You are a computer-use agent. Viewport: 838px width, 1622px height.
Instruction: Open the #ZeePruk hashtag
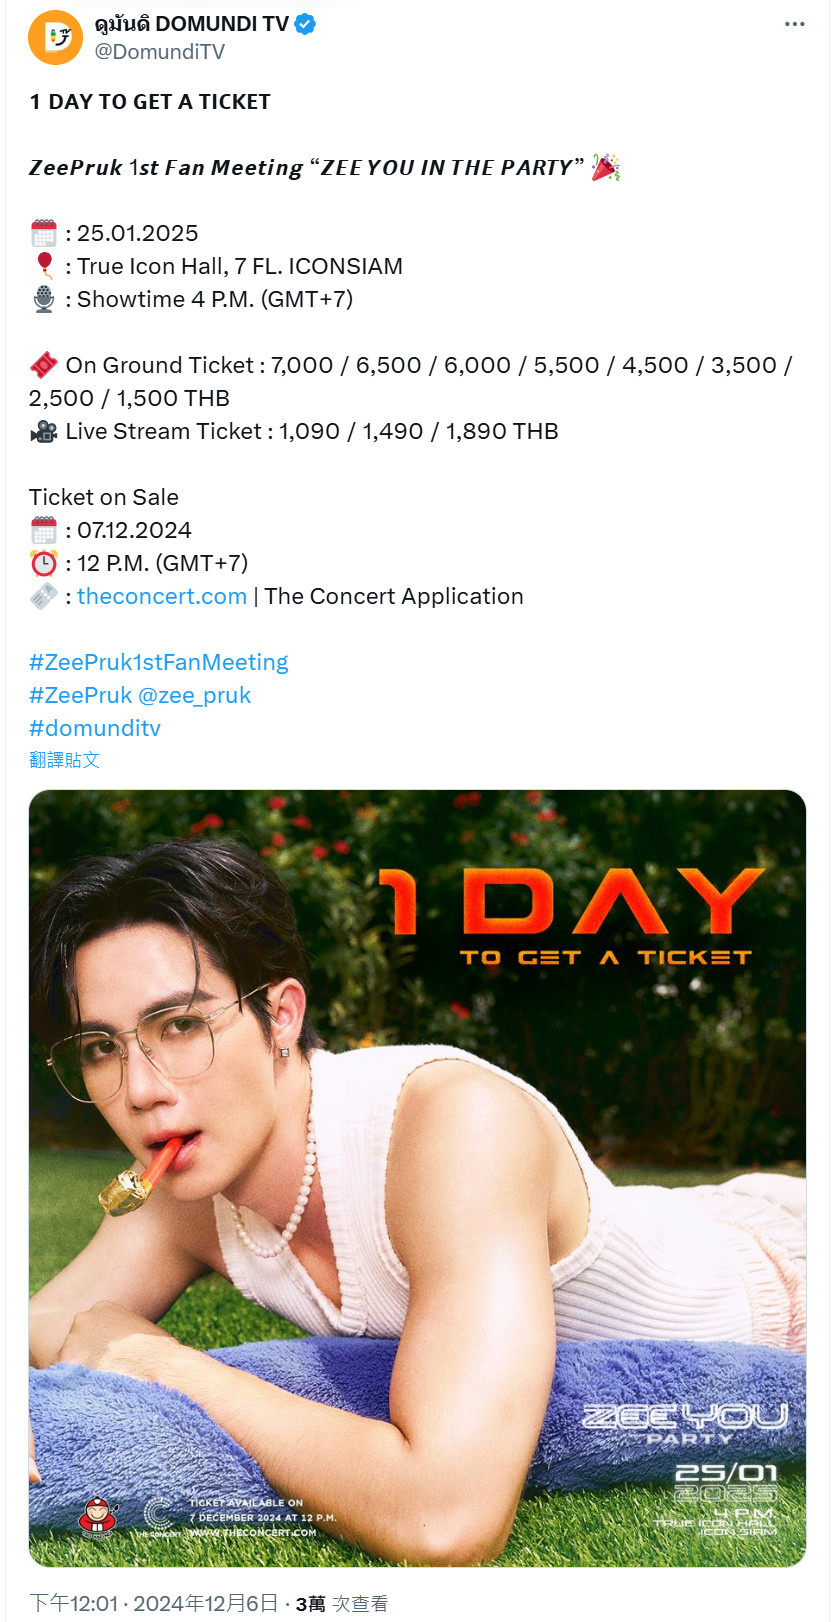coord(80,695)
